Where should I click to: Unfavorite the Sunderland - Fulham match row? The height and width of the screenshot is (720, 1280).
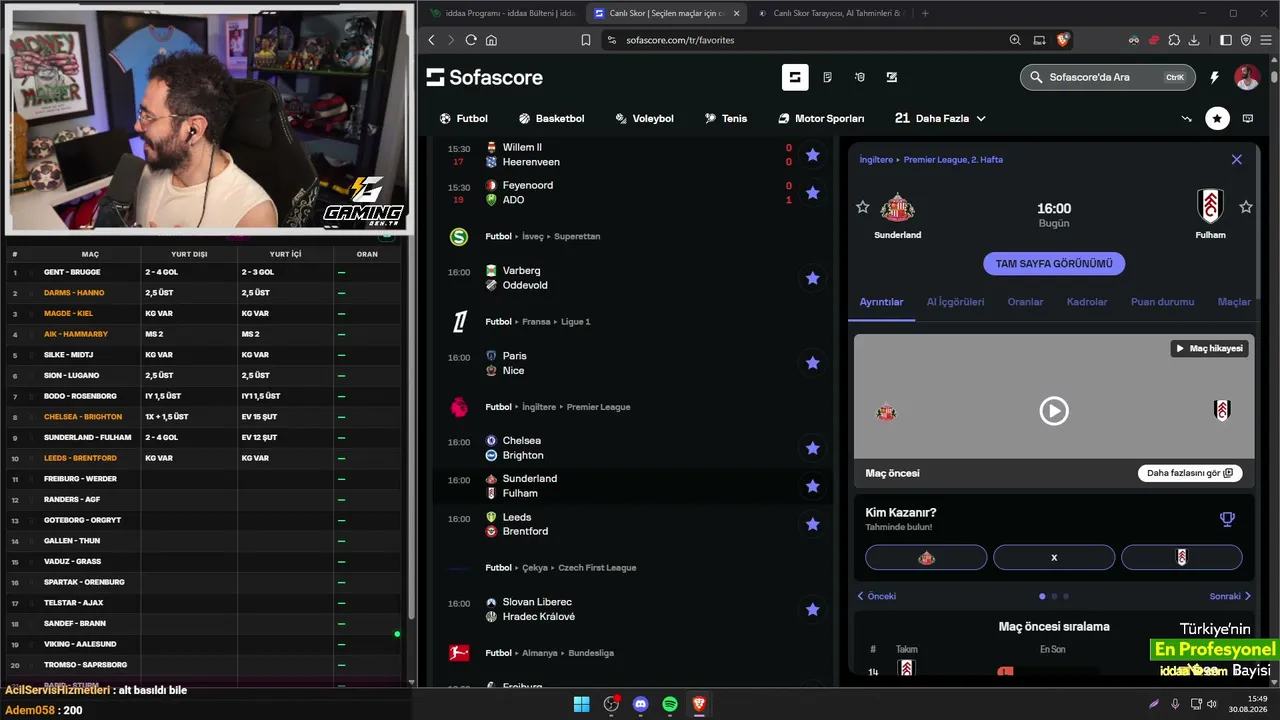(812, 486)
